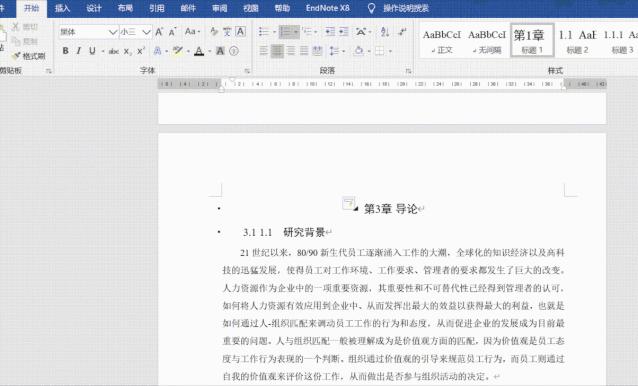Image resolution: width=638 pixels, height=386 pixels.
Task: Switch to the 插入 (Insert) tab
Action: click(62, 8)
